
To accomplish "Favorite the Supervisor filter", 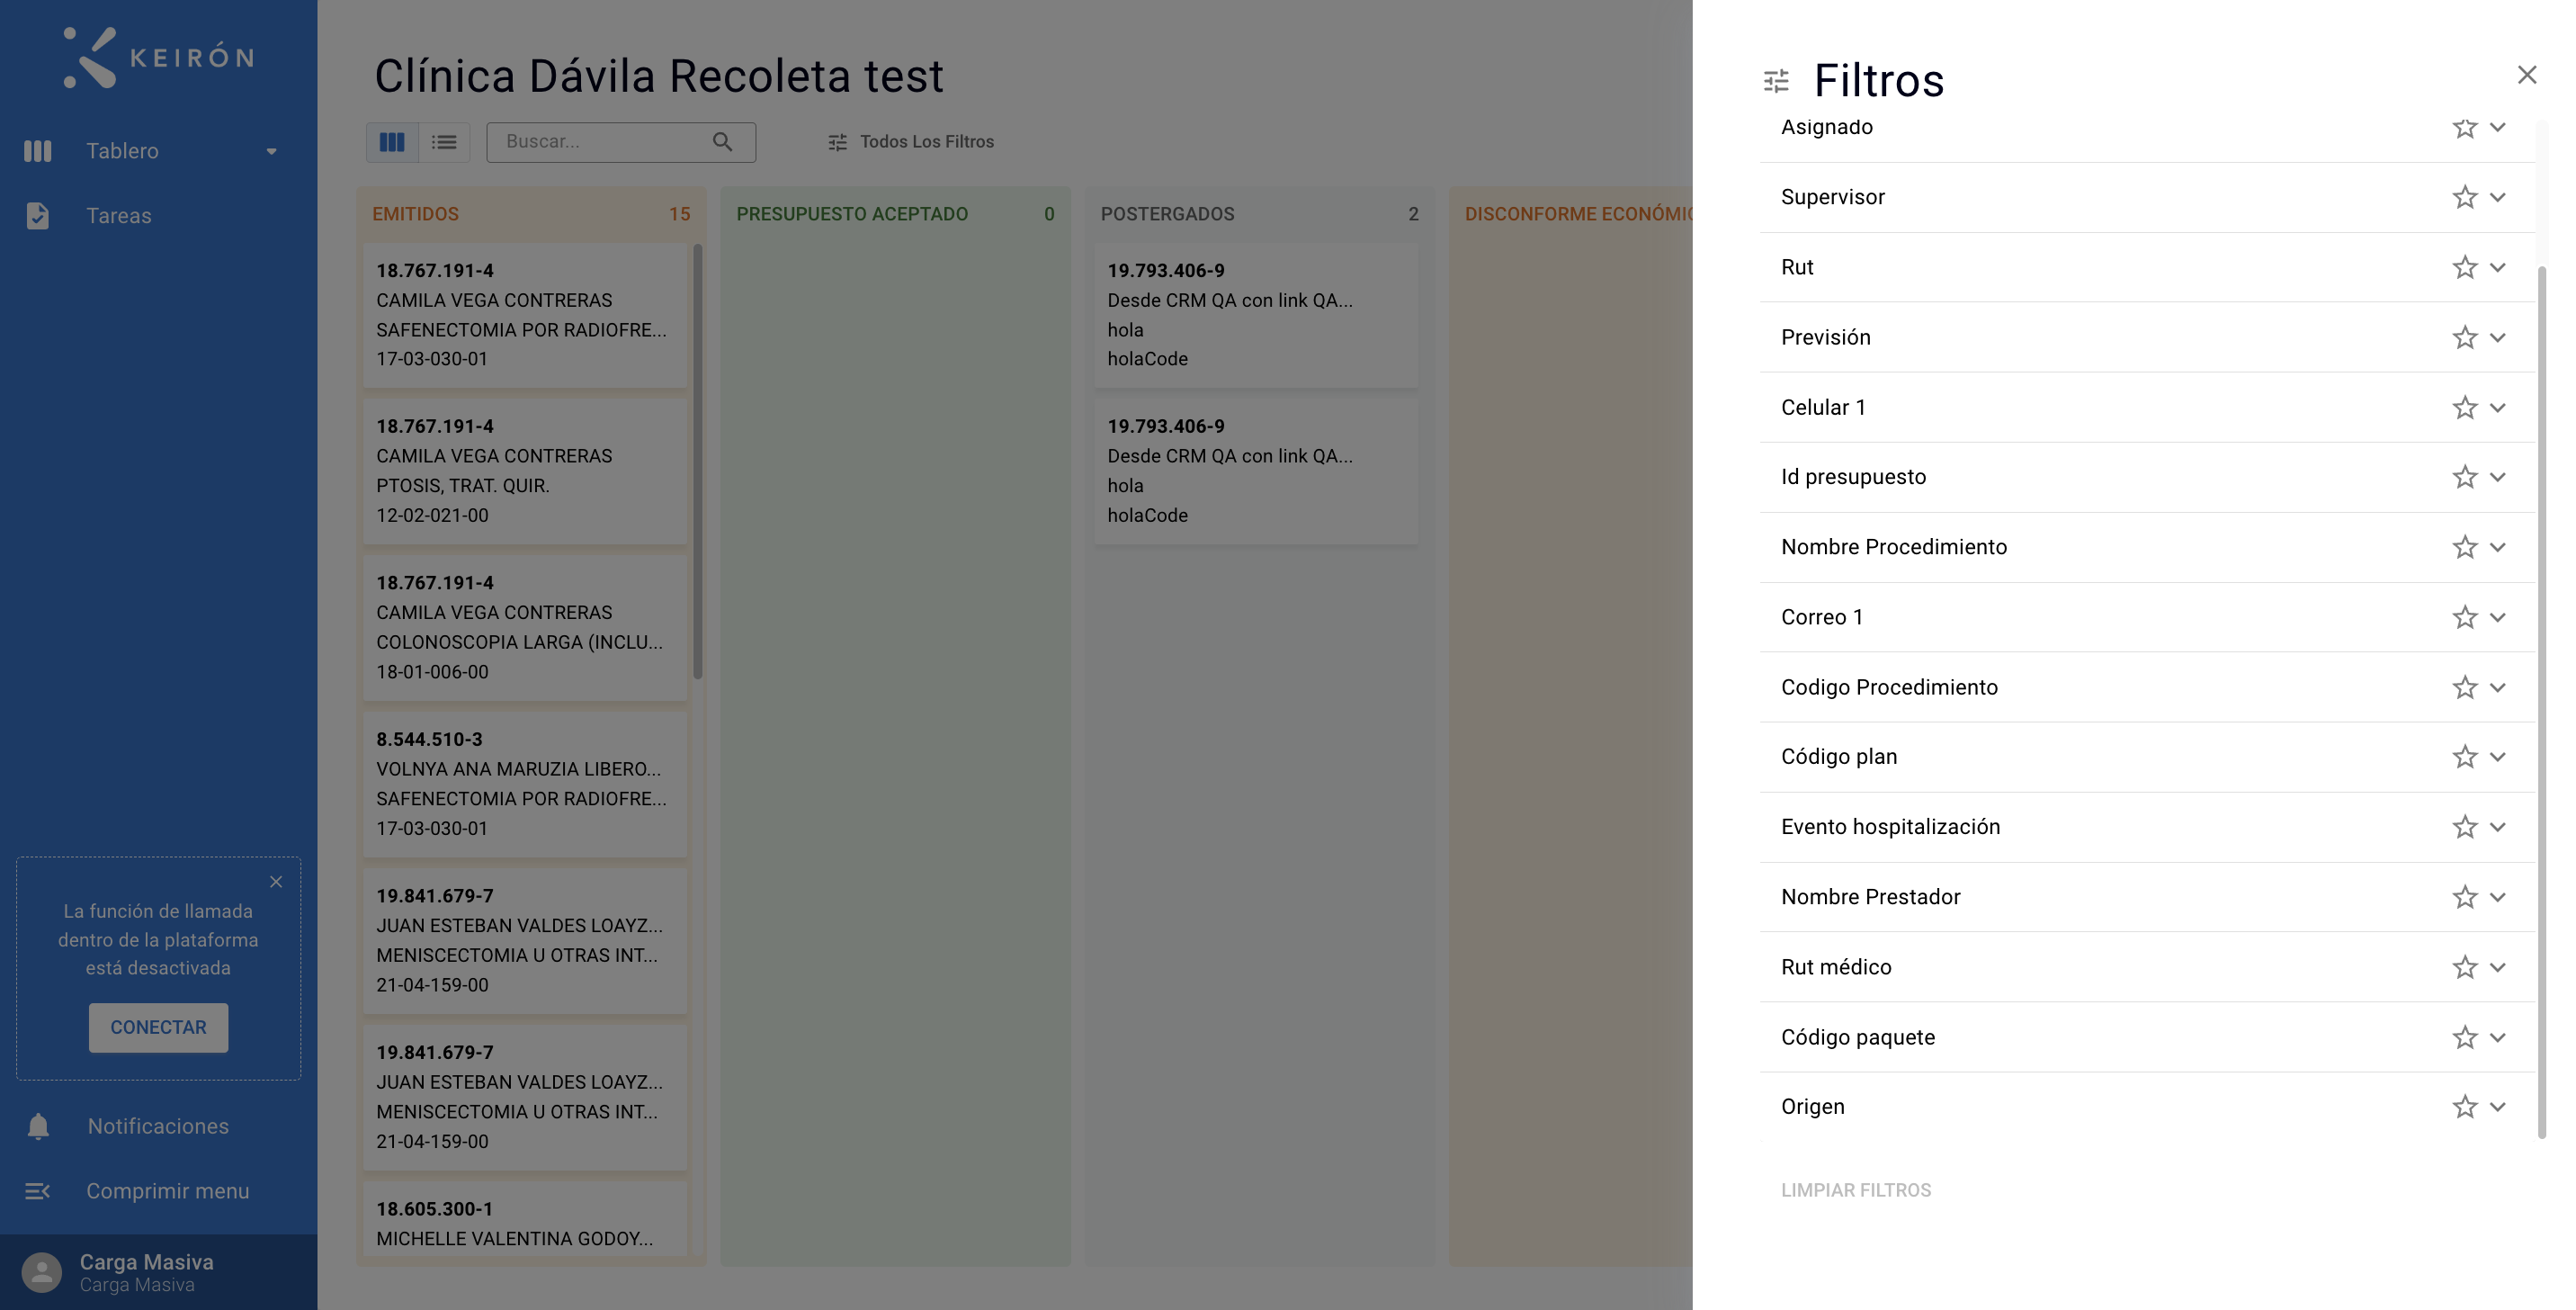I will 2464,197.
